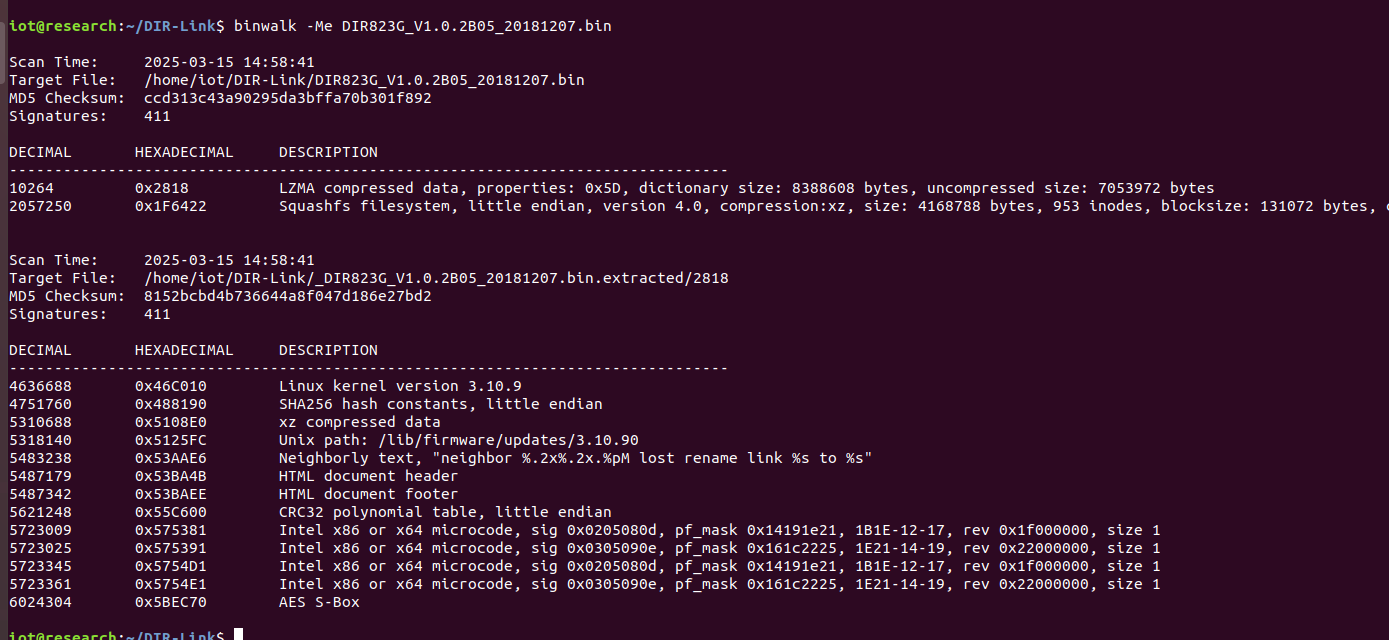The width and height of the screenshot is (1389, 640).
Task: Click the second MD5 checksum 8152bcbd4b736644a8f047d186e27bd2
Action: [x=288, y=296]
